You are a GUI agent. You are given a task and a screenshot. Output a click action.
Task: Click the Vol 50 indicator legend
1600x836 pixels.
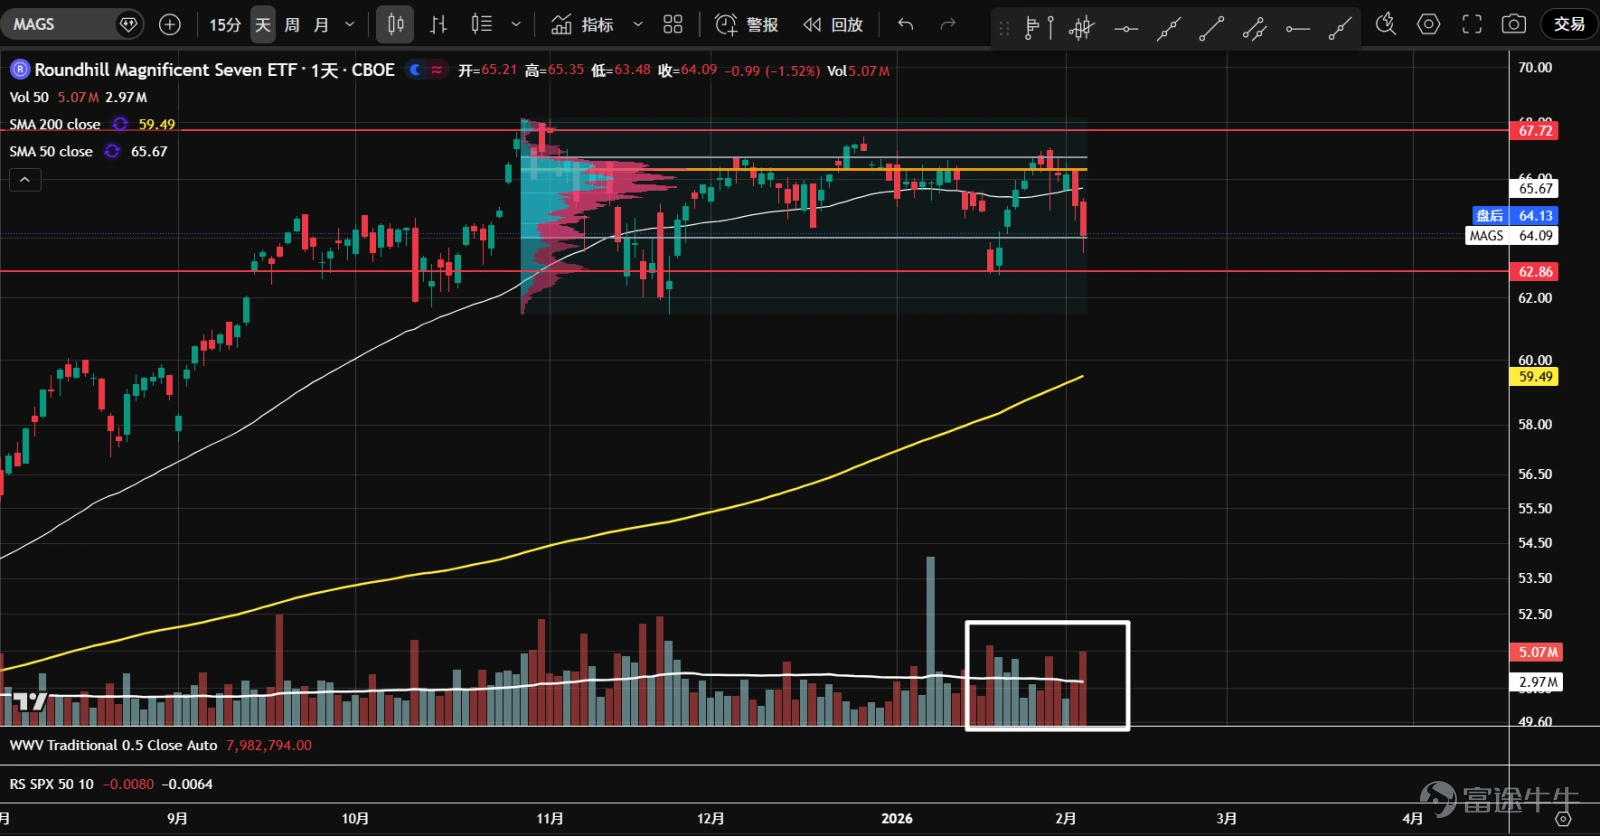[x=29, y=97]
